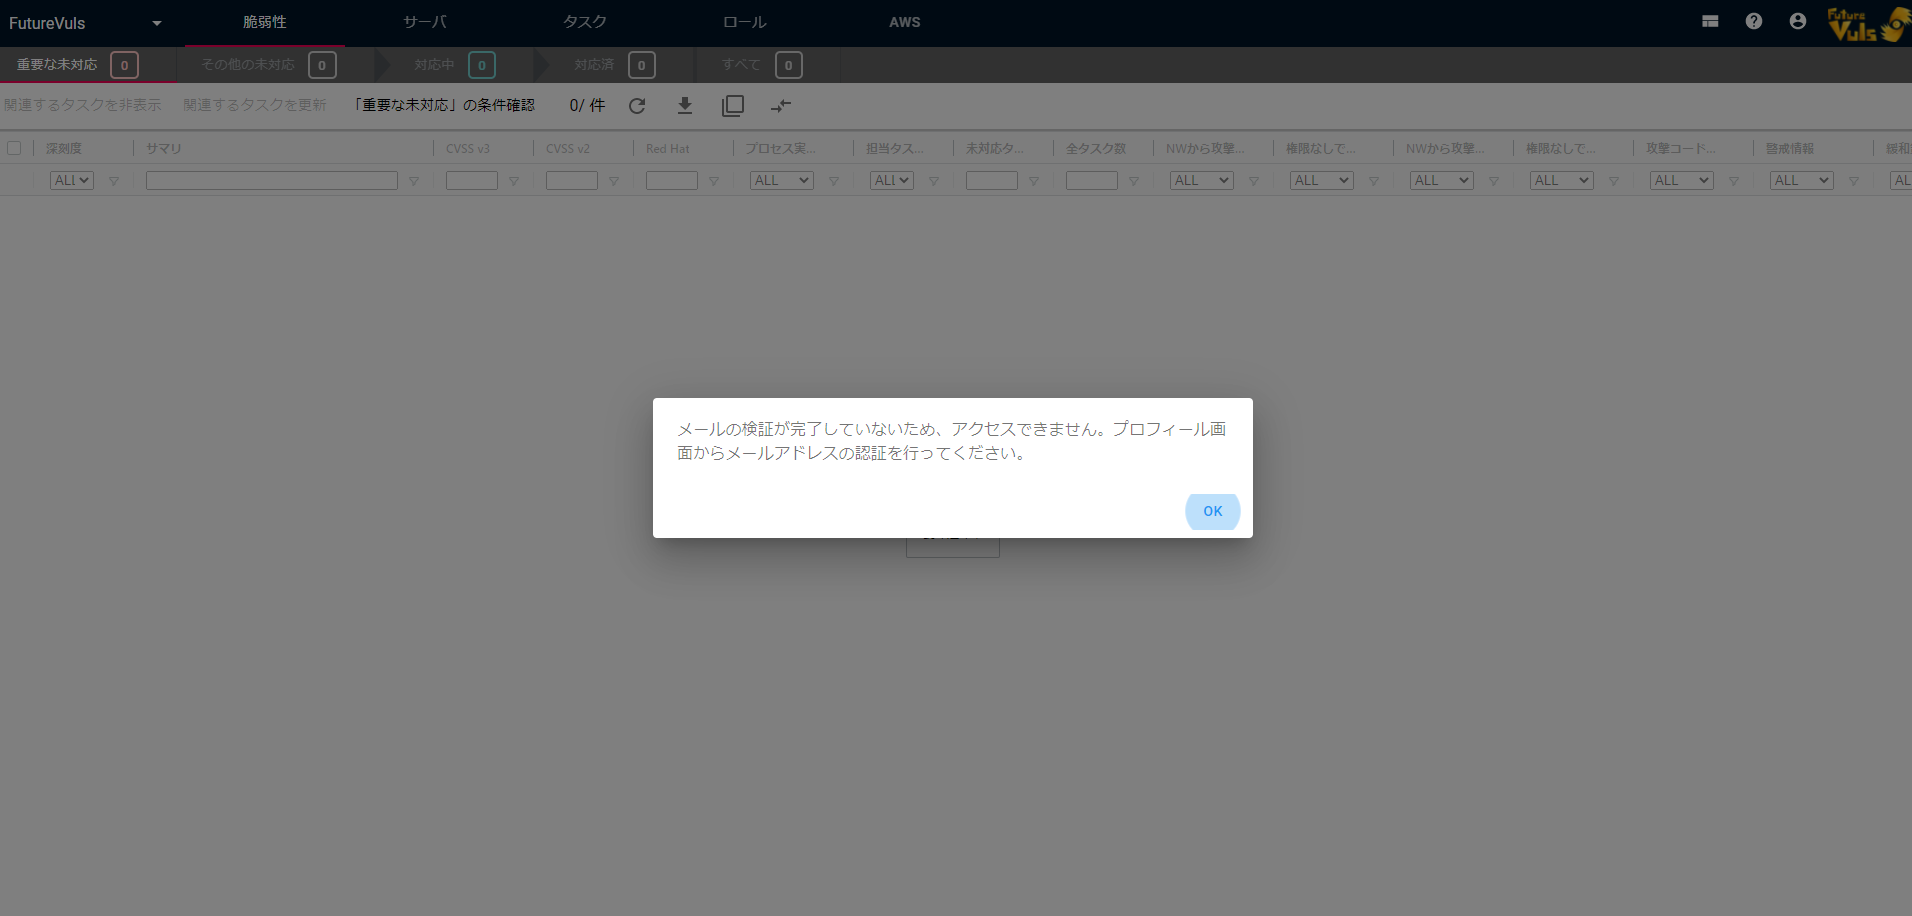The image size is (1912, 916).
Task: Open the FutureVuls group dropdown
Action: click(85, 23)
